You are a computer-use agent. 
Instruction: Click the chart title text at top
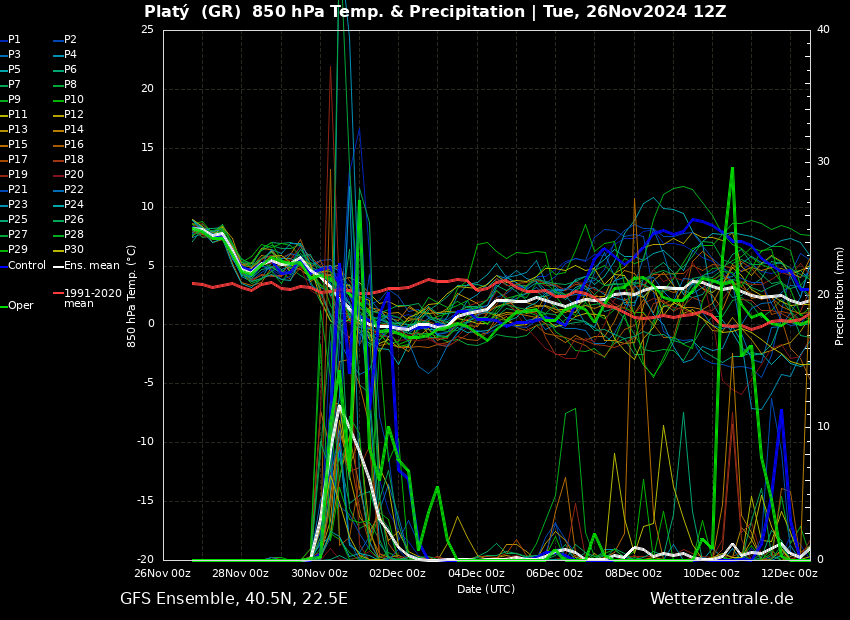tap(435, 12)
